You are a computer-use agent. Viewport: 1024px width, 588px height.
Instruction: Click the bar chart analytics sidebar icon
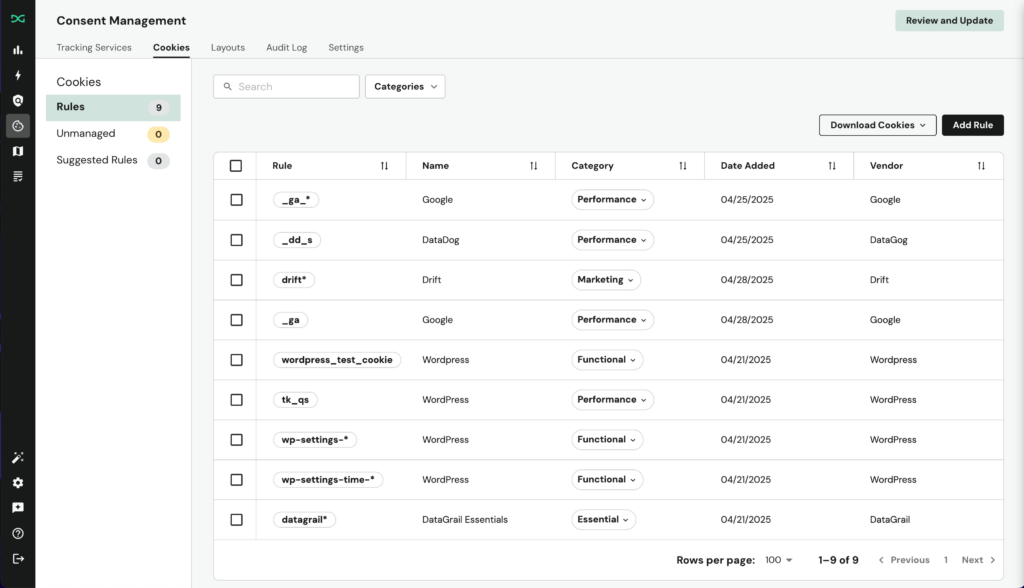(17, 50)
